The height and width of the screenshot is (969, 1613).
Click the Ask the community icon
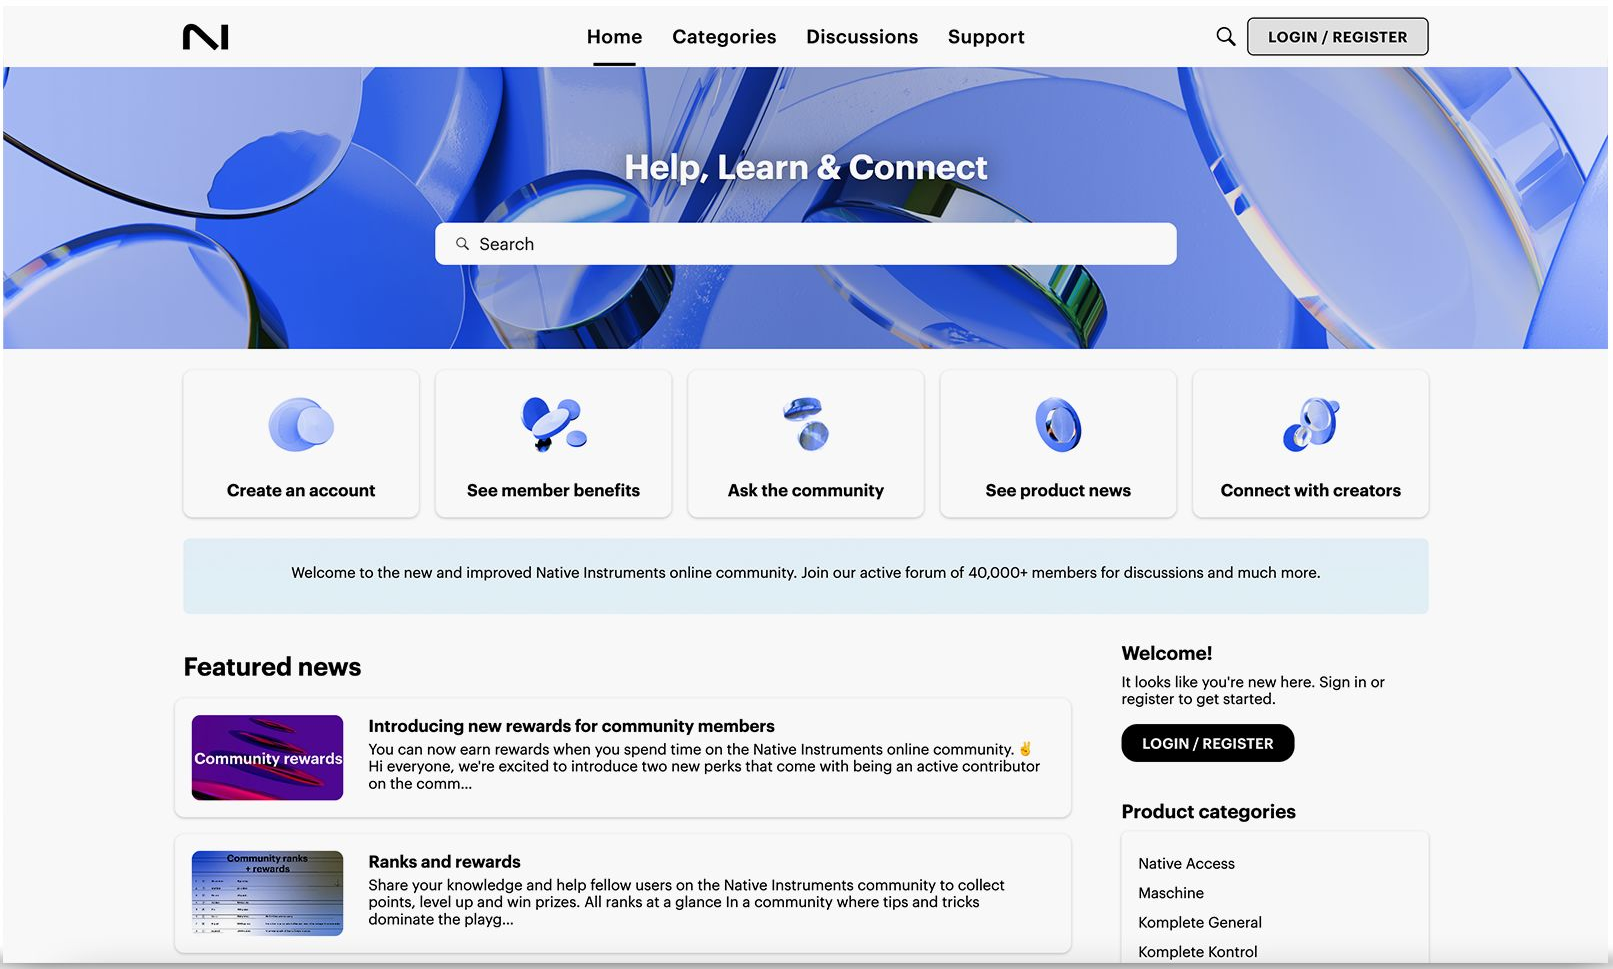(x=806, y=425)
